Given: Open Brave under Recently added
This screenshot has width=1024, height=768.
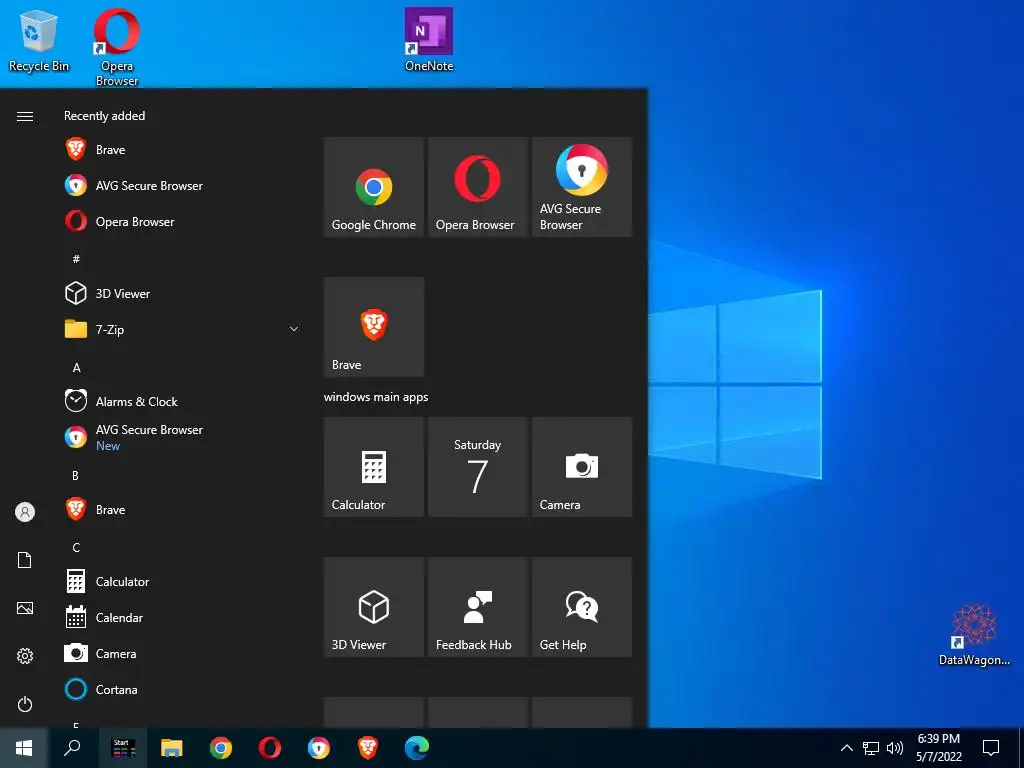Looking at the screenshot, I should pos(183,150).
